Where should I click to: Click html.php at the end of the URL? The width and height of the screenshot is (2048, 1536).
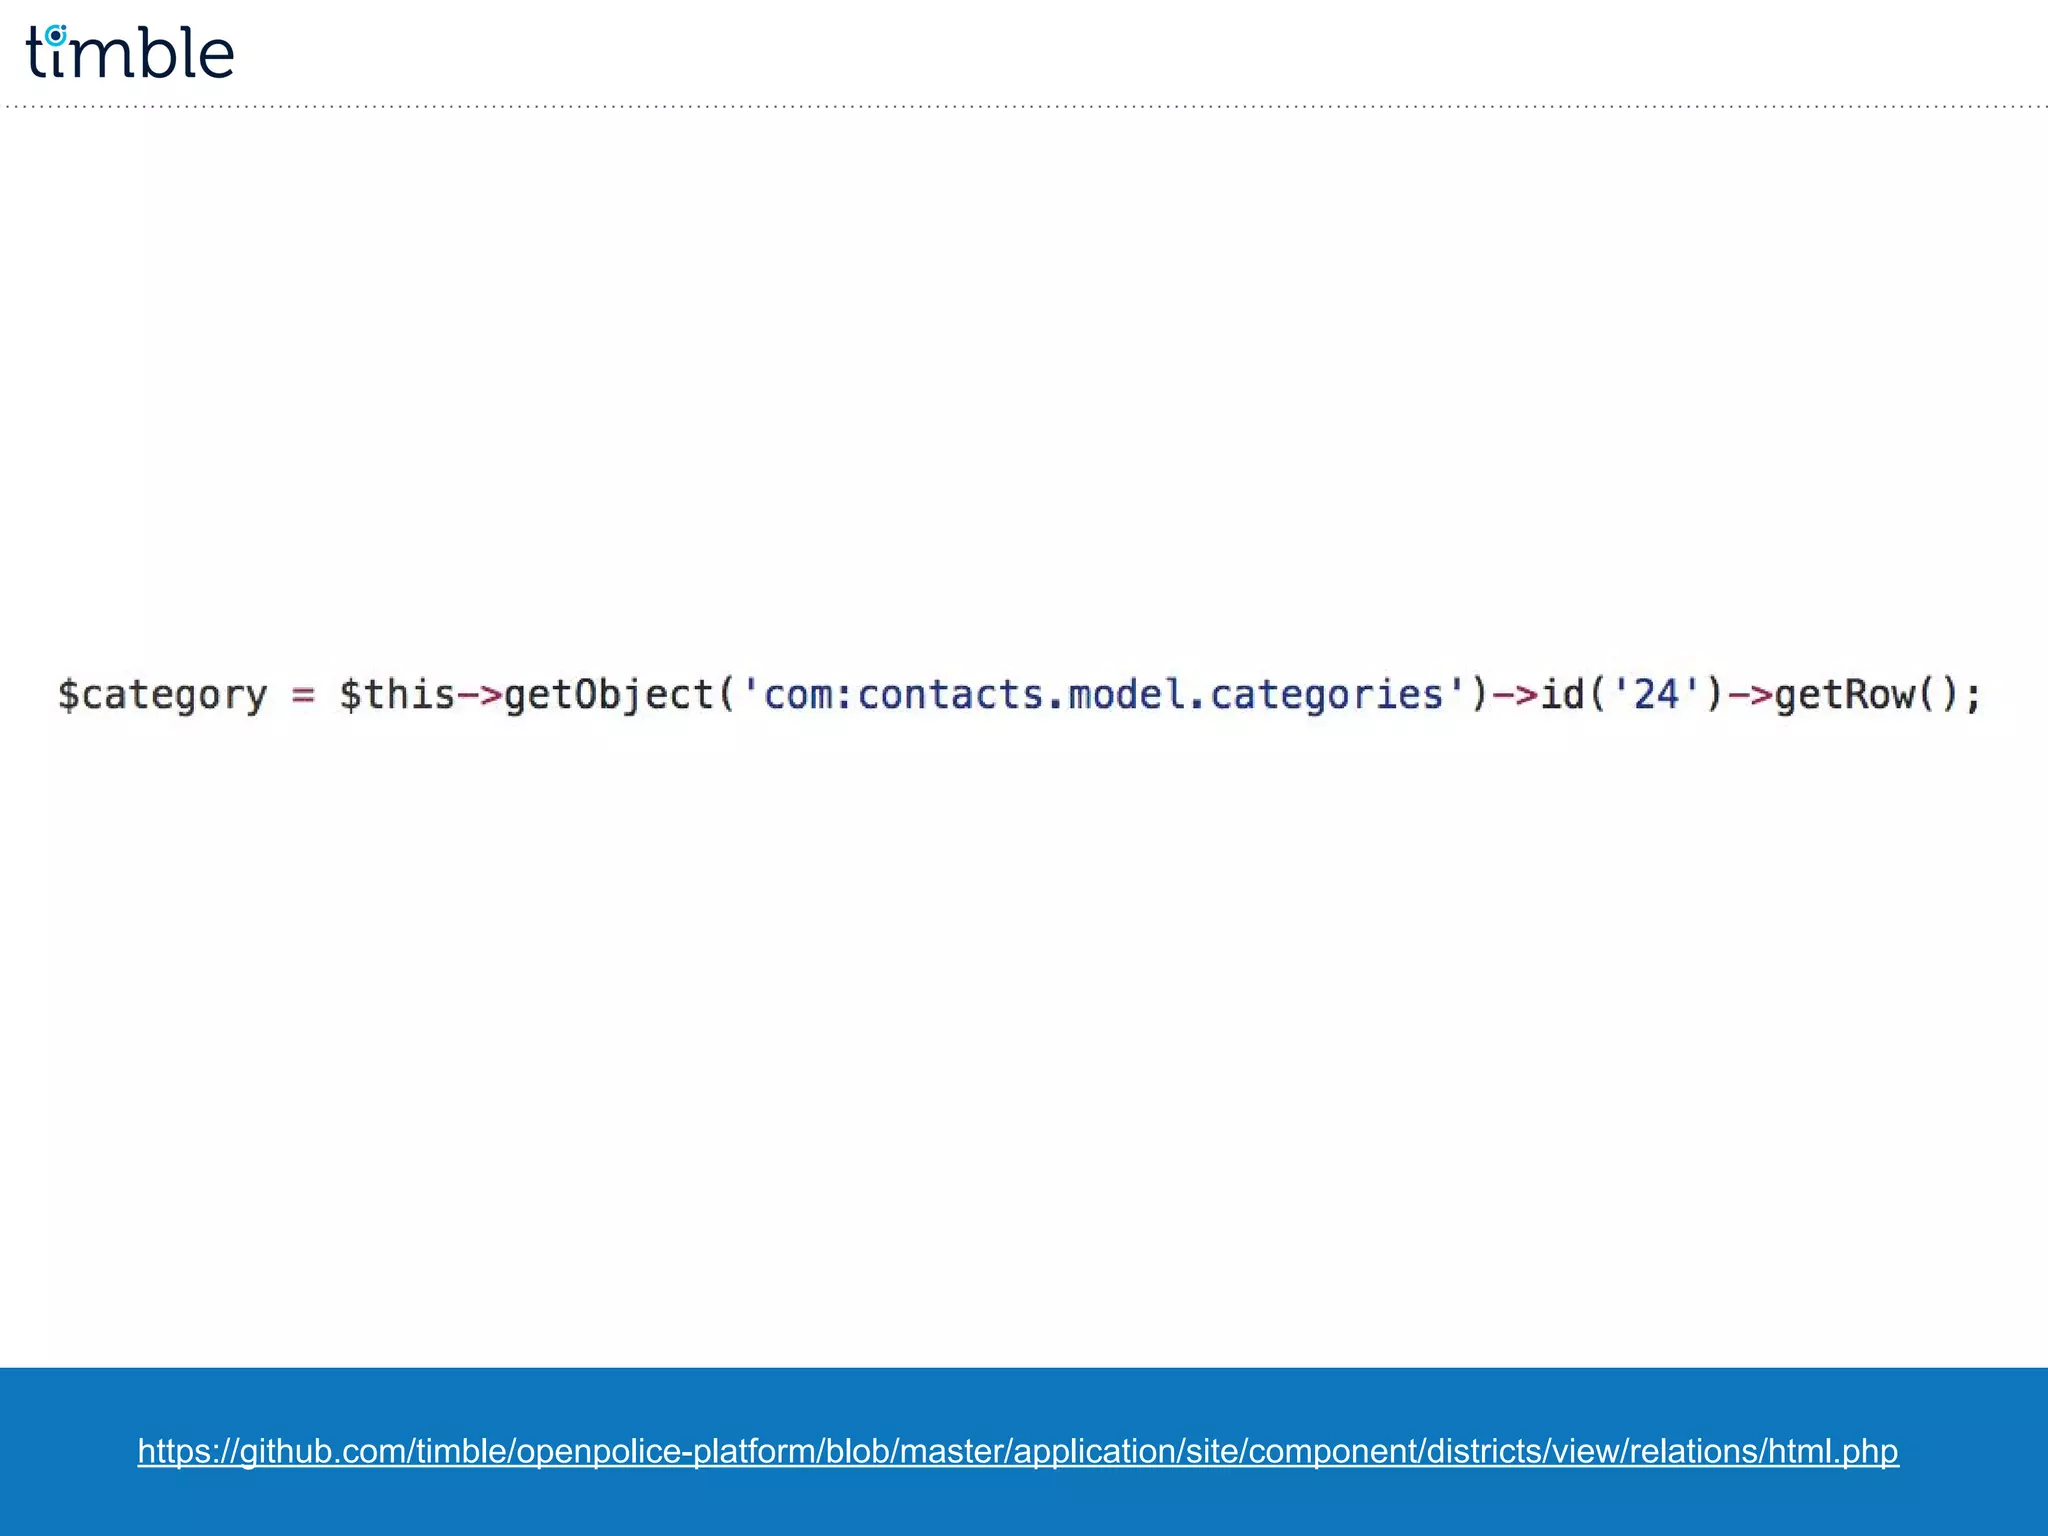1833,1450
